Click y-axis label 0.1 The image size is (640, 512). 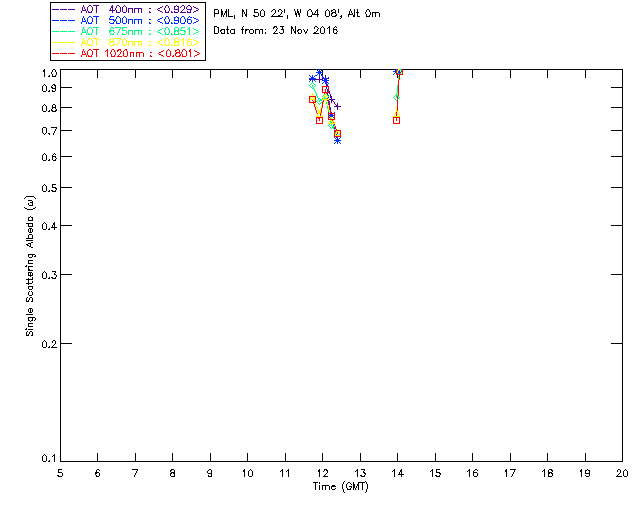pos(49,459)
